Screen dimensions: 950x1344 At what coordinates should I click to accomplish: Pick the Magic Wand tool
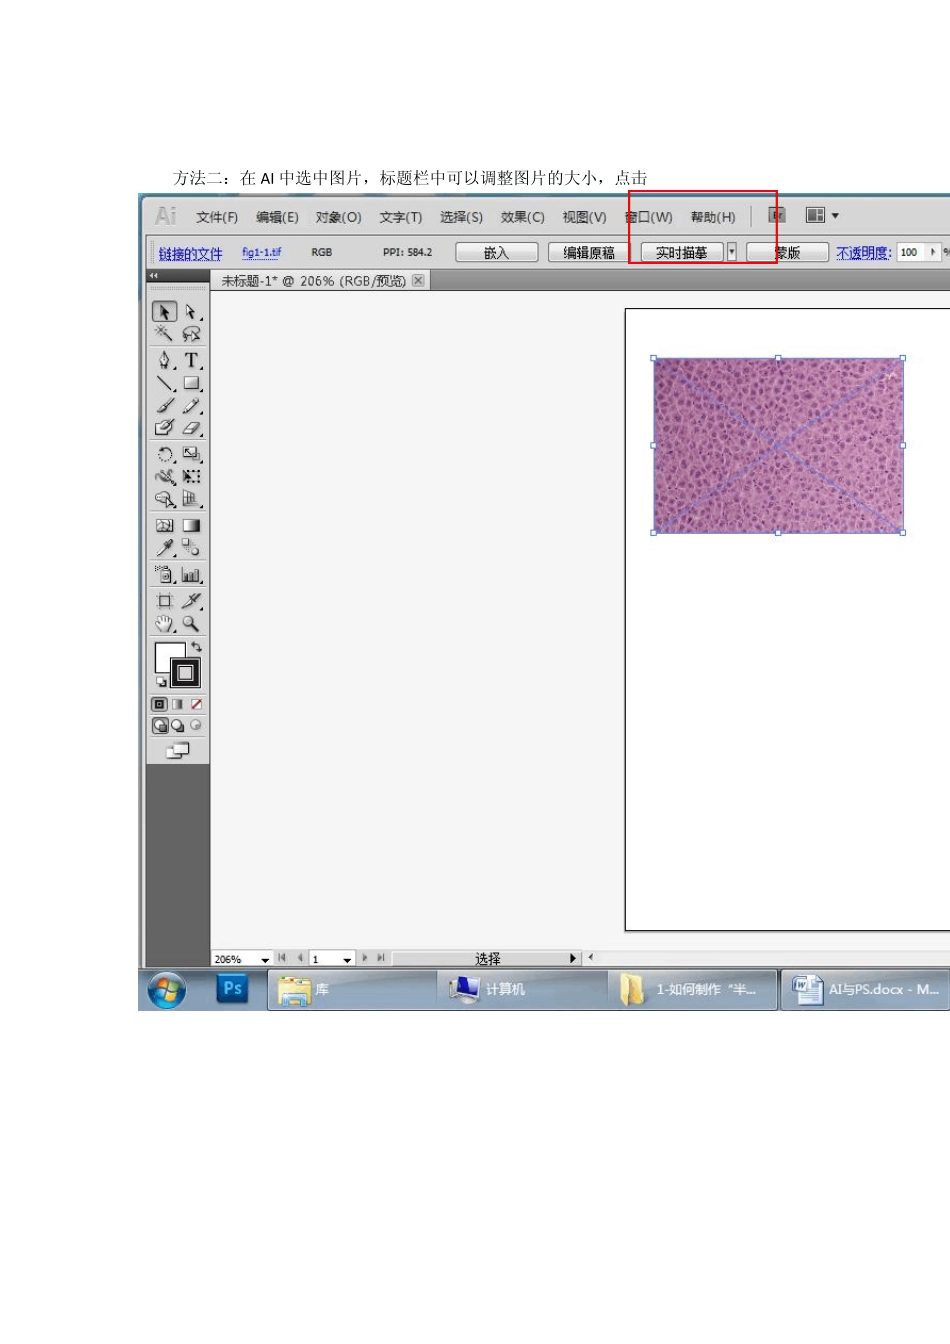[x=164, y=334]
